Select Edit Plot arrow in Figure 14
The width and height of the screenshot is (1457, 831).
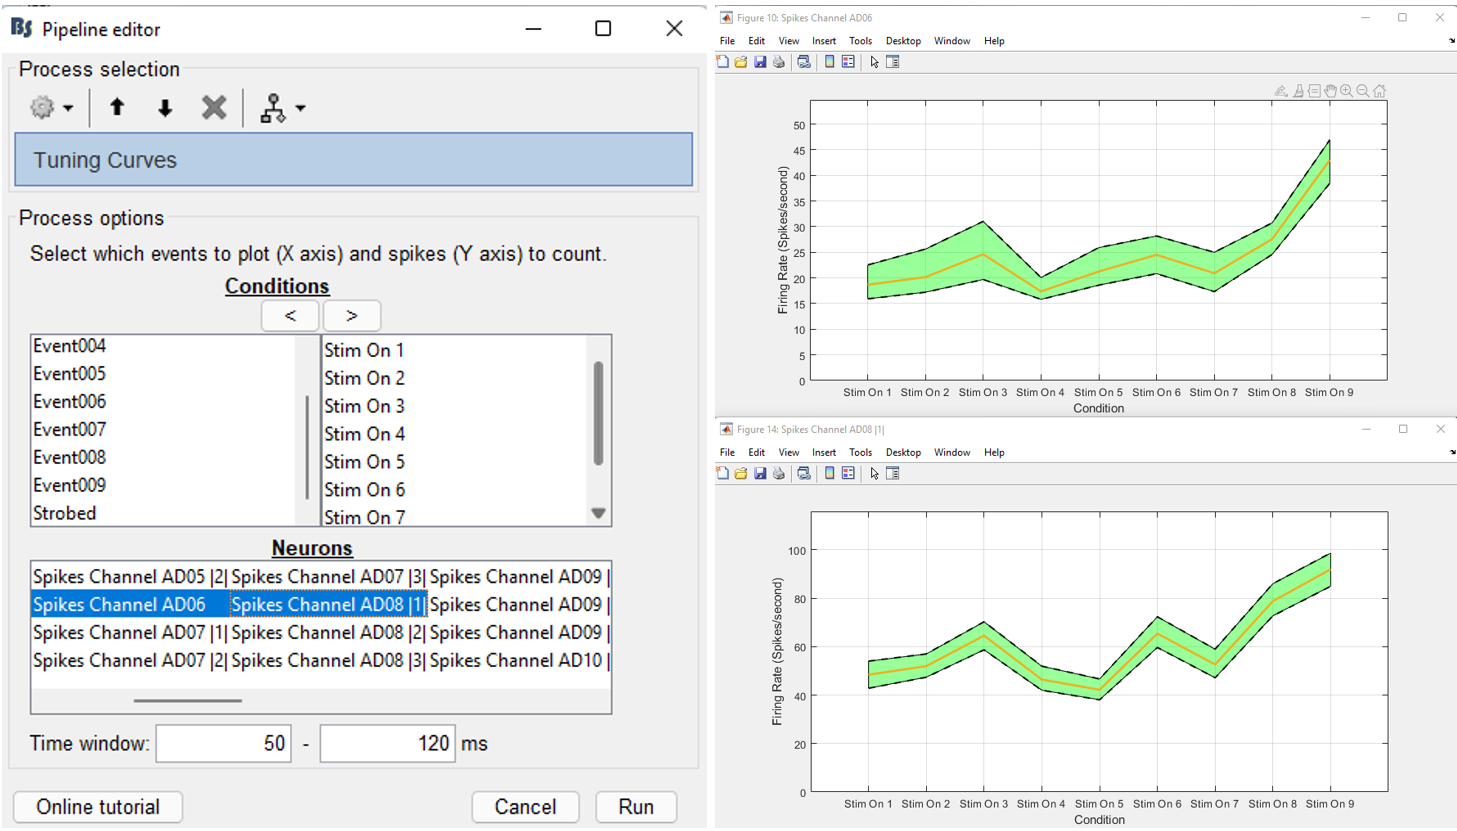874,474
